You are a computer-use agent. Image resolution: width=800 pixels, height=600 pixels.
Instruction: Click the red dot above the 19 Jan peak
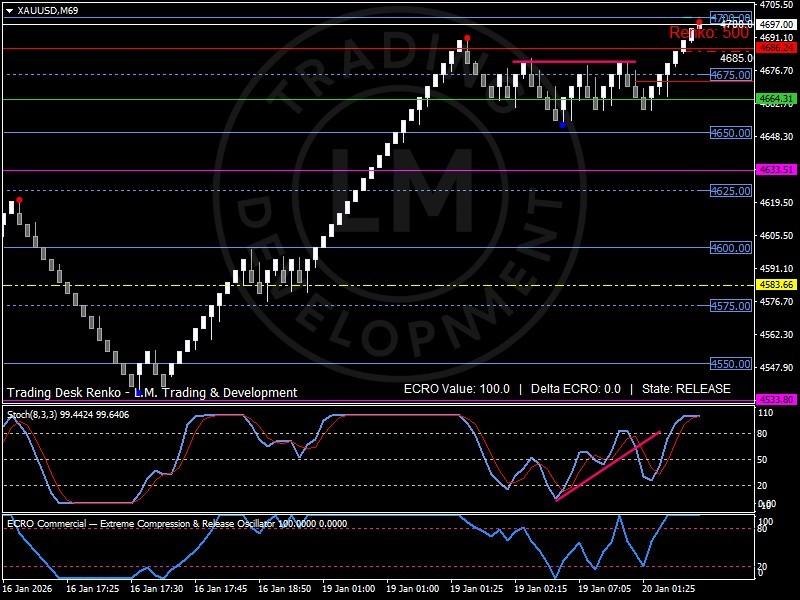tap(467, 39)
